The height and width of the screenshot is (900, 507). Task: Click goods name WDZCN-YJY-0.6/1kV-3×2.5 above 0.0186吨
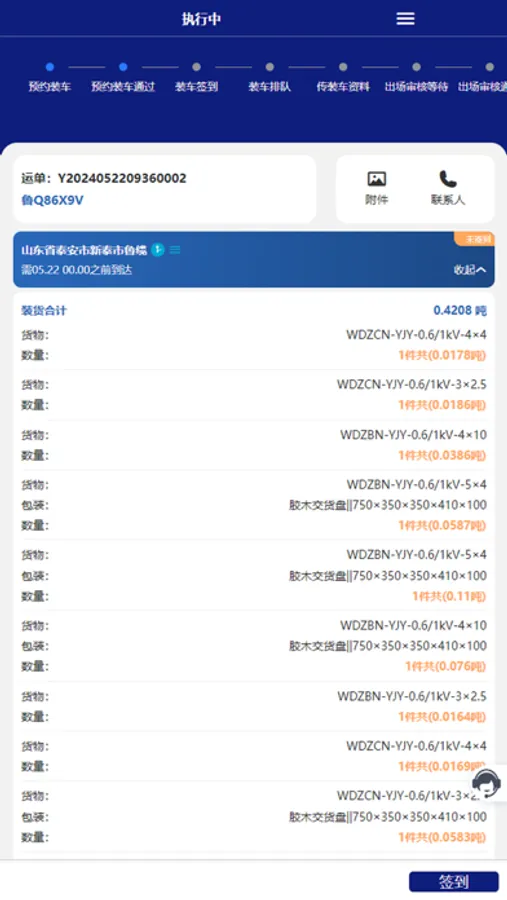pos(412,385)
